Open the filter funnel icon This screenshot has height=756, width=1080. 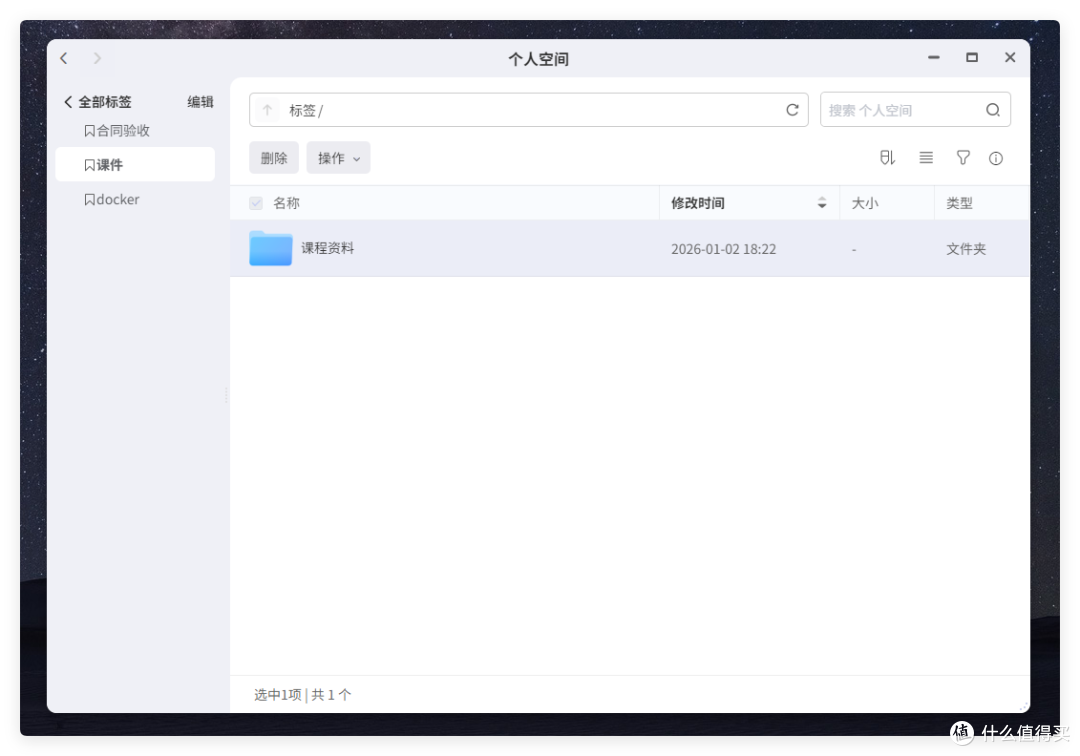pyautogui.click(x=963, y=158)
